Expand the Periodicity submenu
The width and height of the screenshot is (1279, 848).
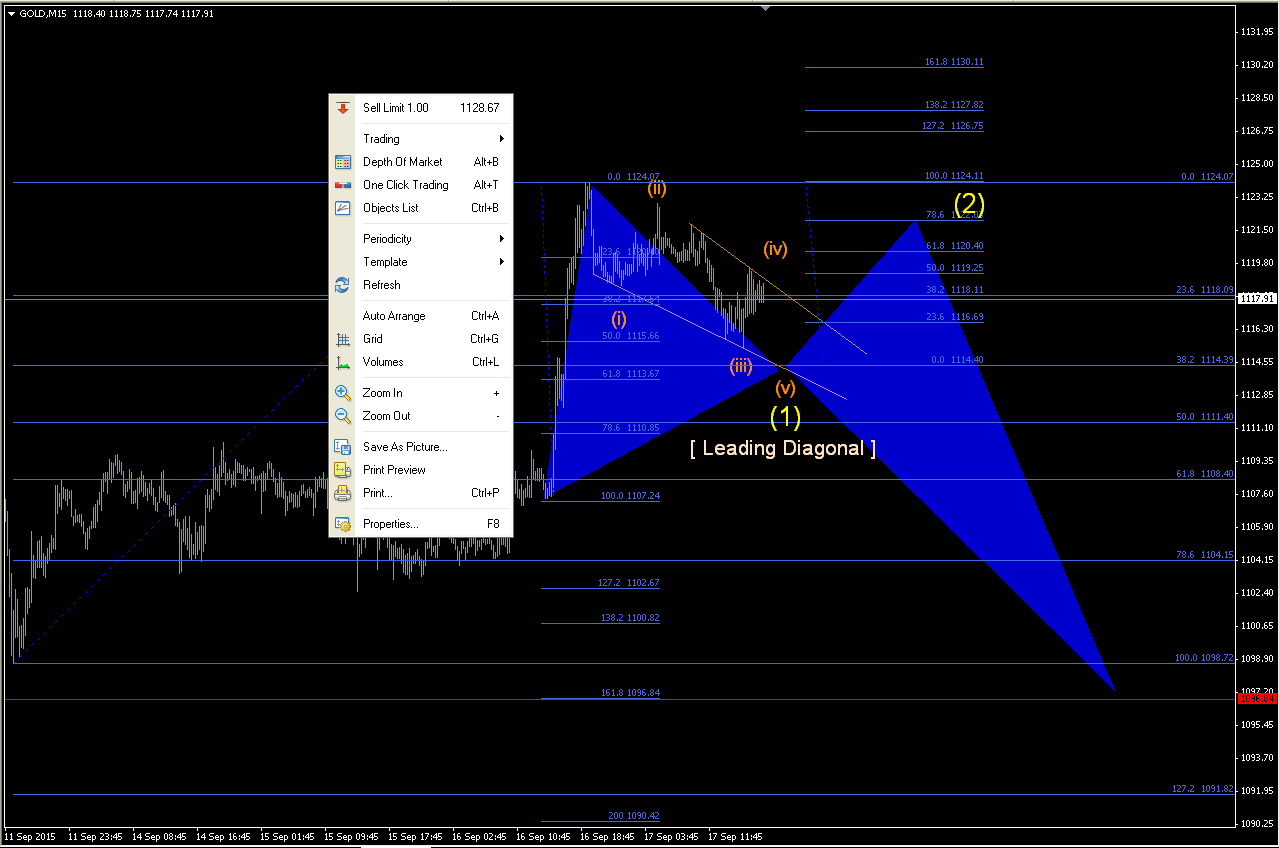[420, 239]
